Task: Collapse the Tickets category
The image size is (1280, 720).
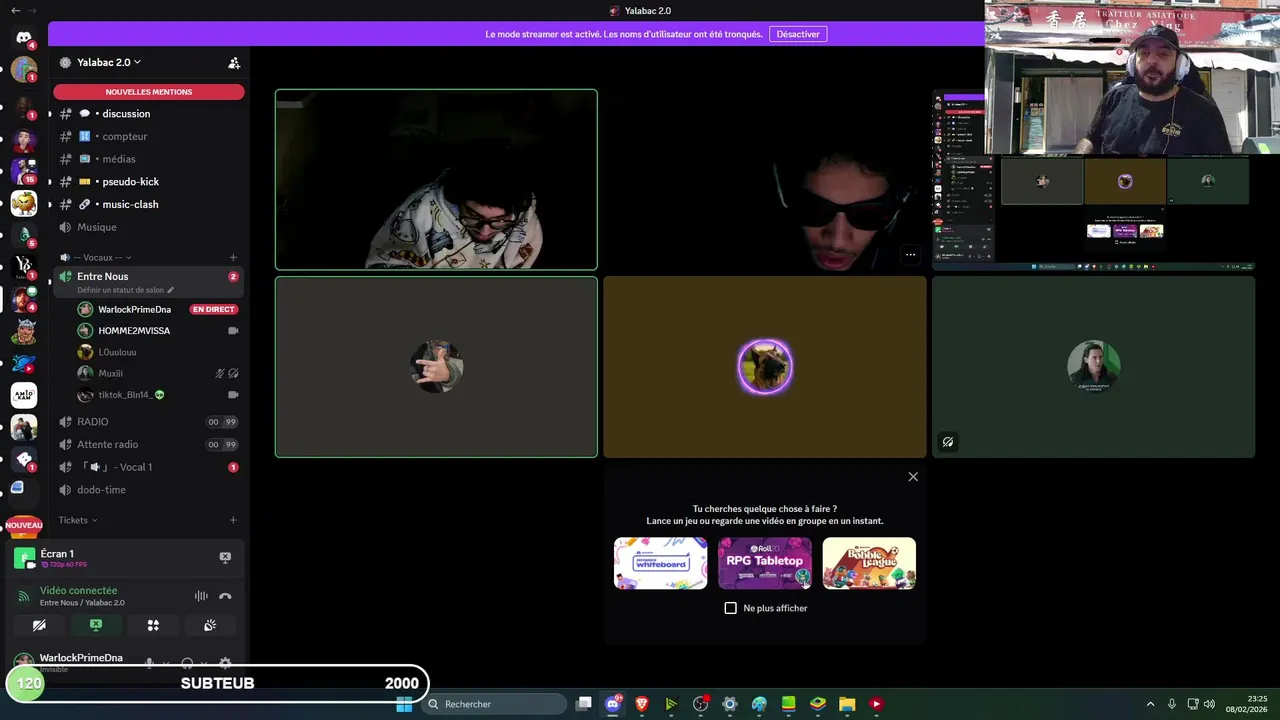Action: [x=78, y=520]
